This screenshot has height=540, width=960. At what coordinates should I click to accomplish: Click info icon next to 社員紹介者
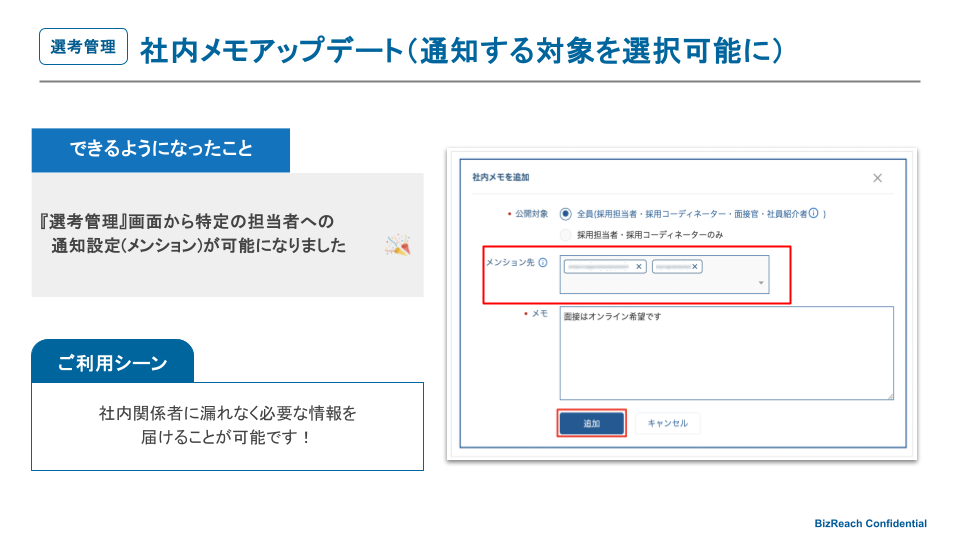click(814, 213)
